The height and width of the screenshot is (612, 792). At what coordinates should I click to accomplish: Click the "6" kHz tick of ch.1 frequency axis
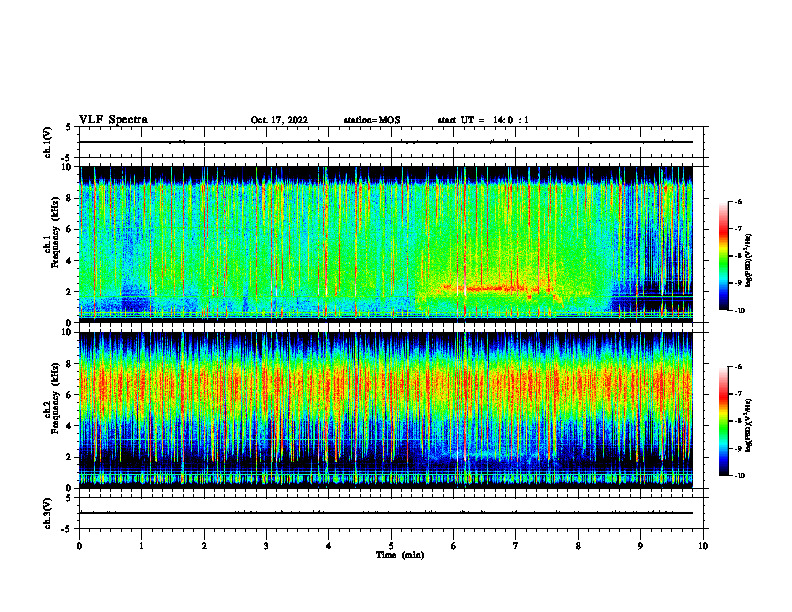coord(70,229)
